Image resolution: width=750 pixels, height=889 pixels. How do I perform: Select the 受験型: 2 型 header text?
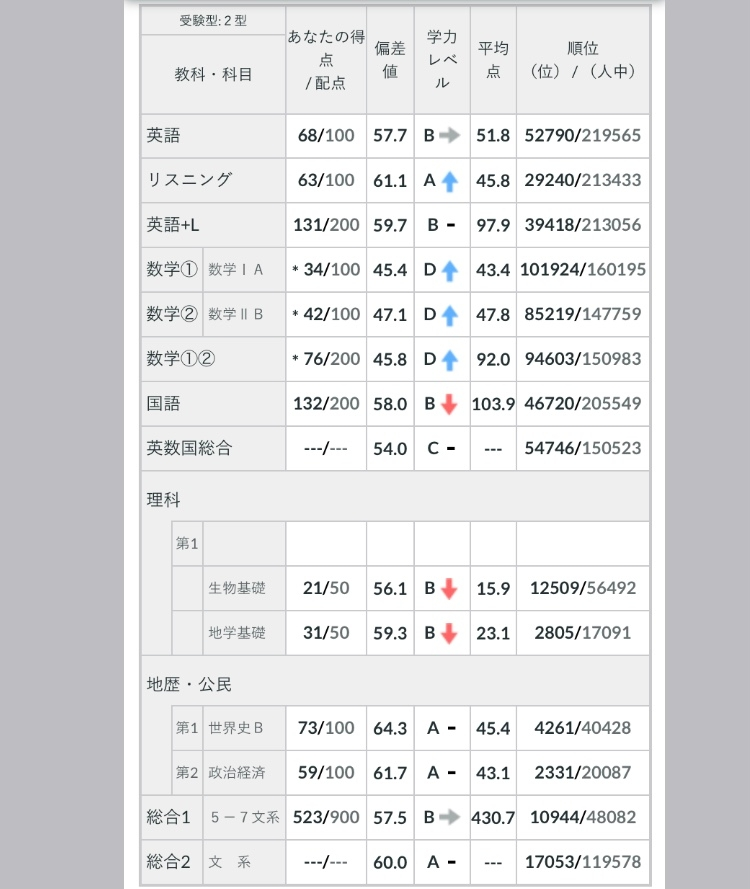click(x=213, y=21)
